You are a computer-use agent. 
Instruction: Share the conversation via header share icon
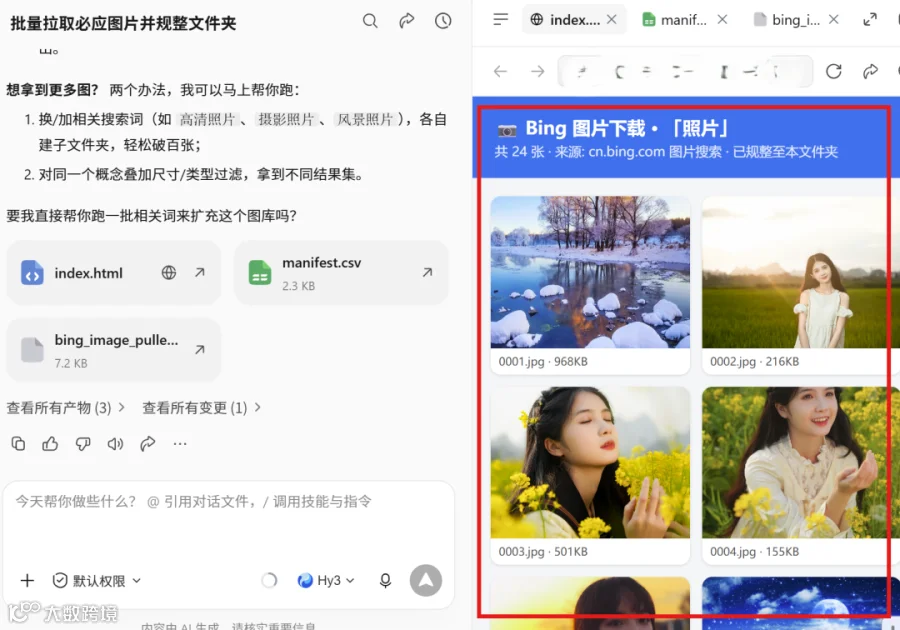click(x=407, y=21)
